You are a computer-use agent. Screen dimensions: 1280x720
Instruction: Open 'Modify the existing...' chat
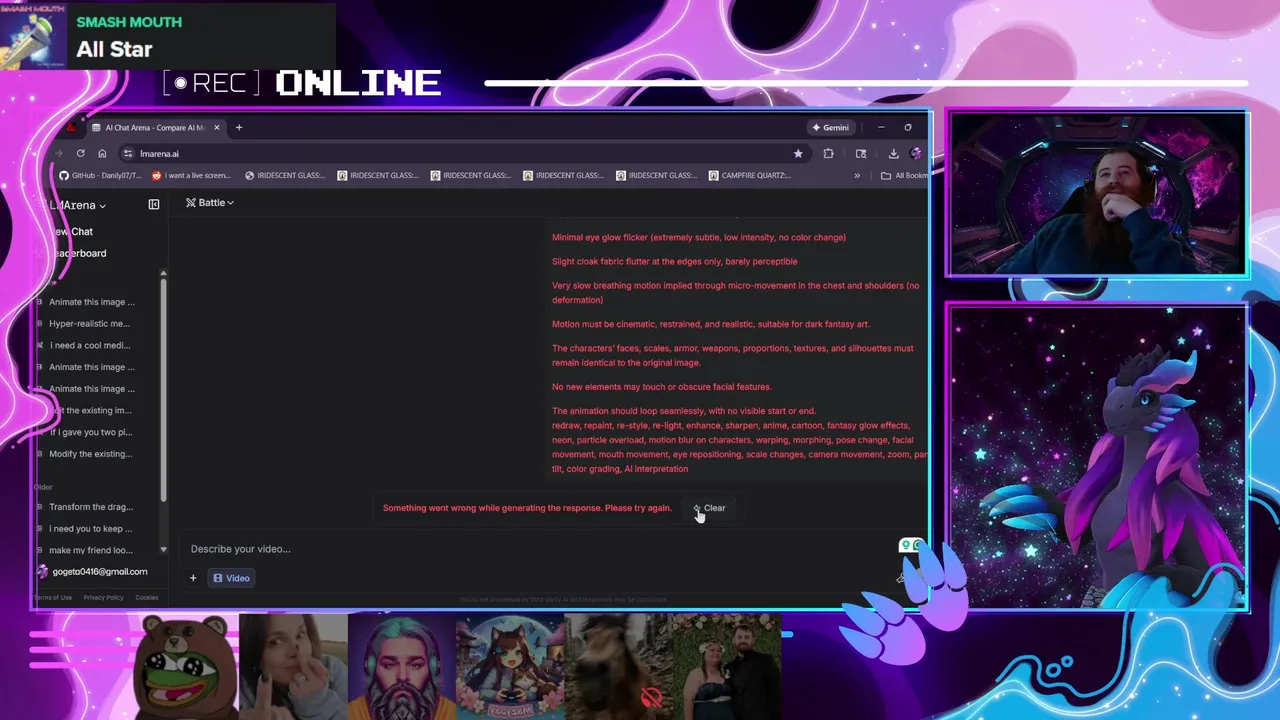pos(90,454)
